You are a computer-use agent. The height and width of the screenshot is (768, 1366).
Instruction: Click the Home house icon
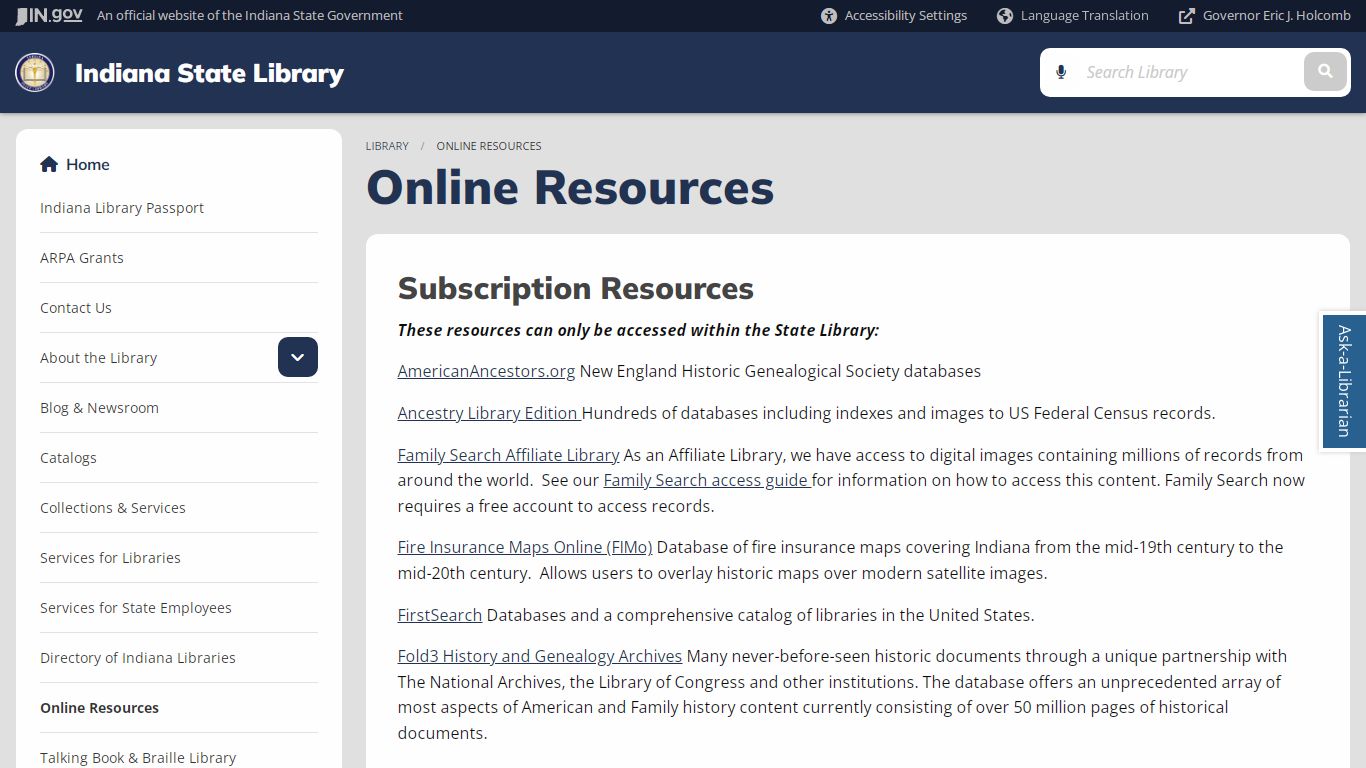point(49,164)
